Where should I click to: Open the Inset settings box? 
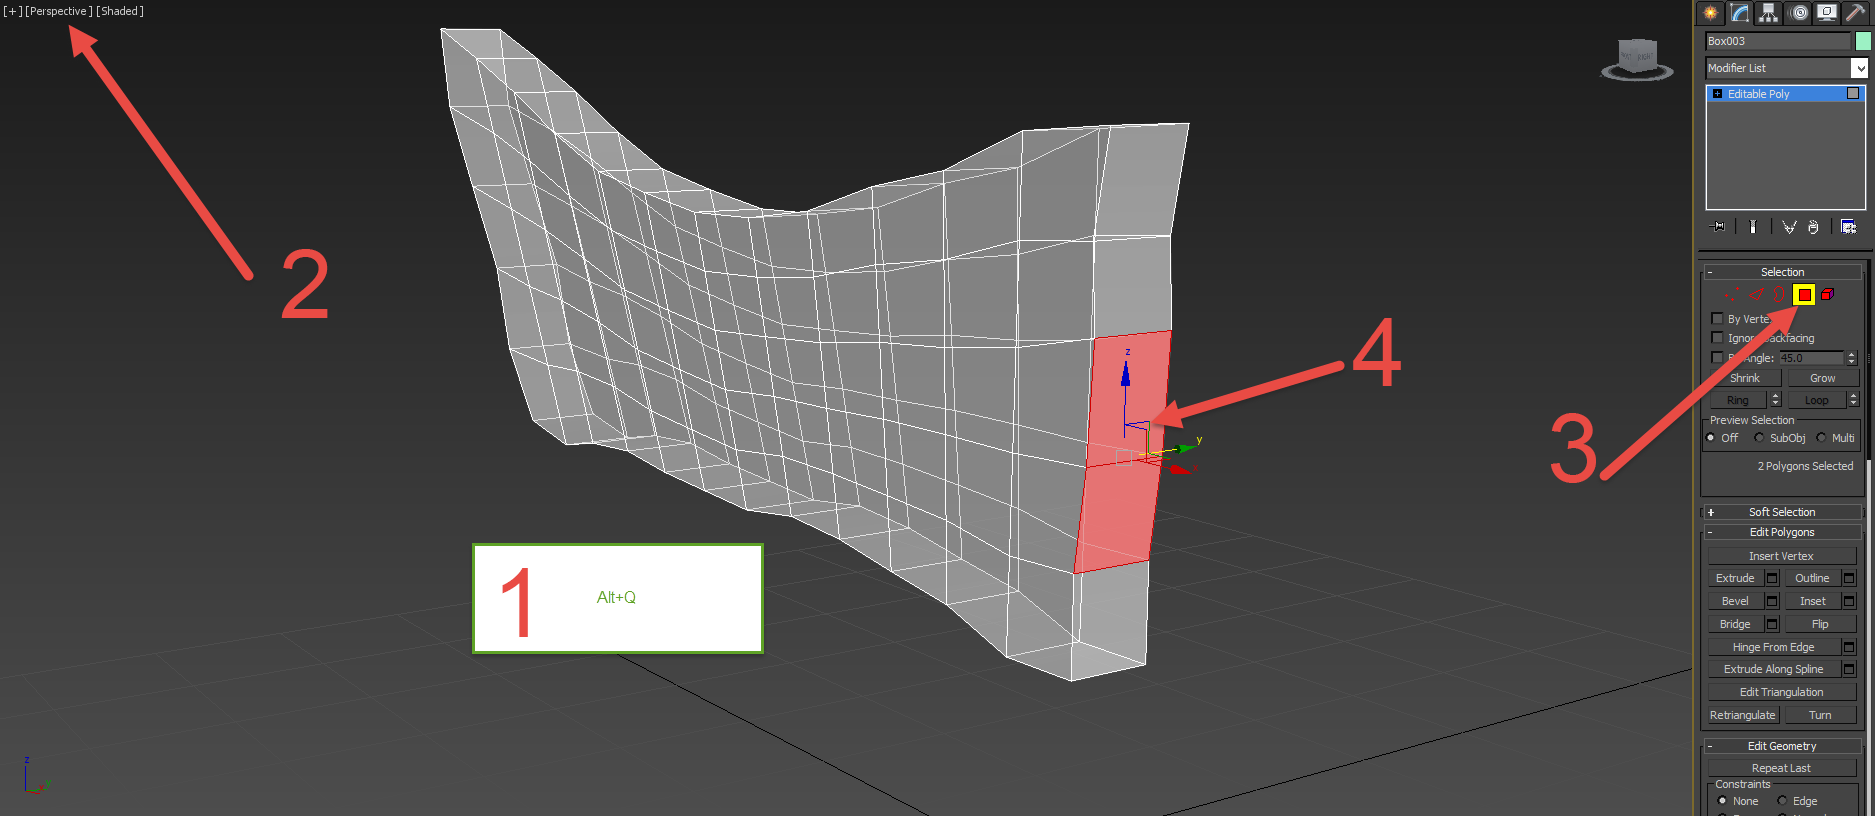coord(1849,601)
